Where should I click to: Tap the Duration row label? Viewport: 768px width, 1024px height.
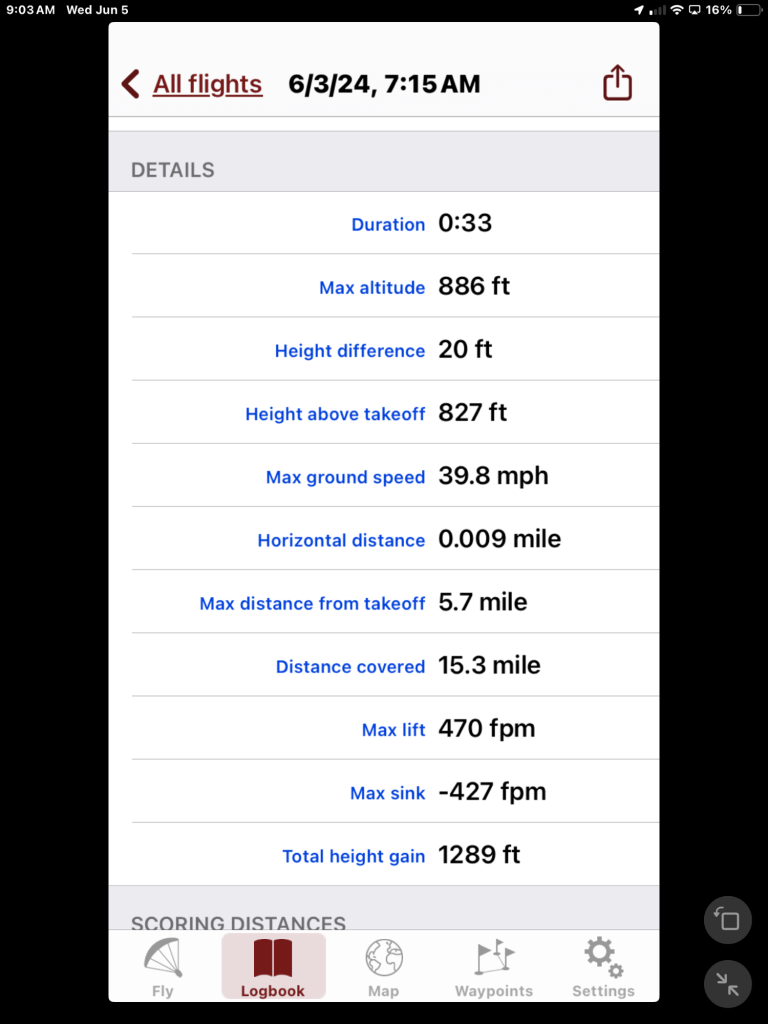click(x=388, y=225)
